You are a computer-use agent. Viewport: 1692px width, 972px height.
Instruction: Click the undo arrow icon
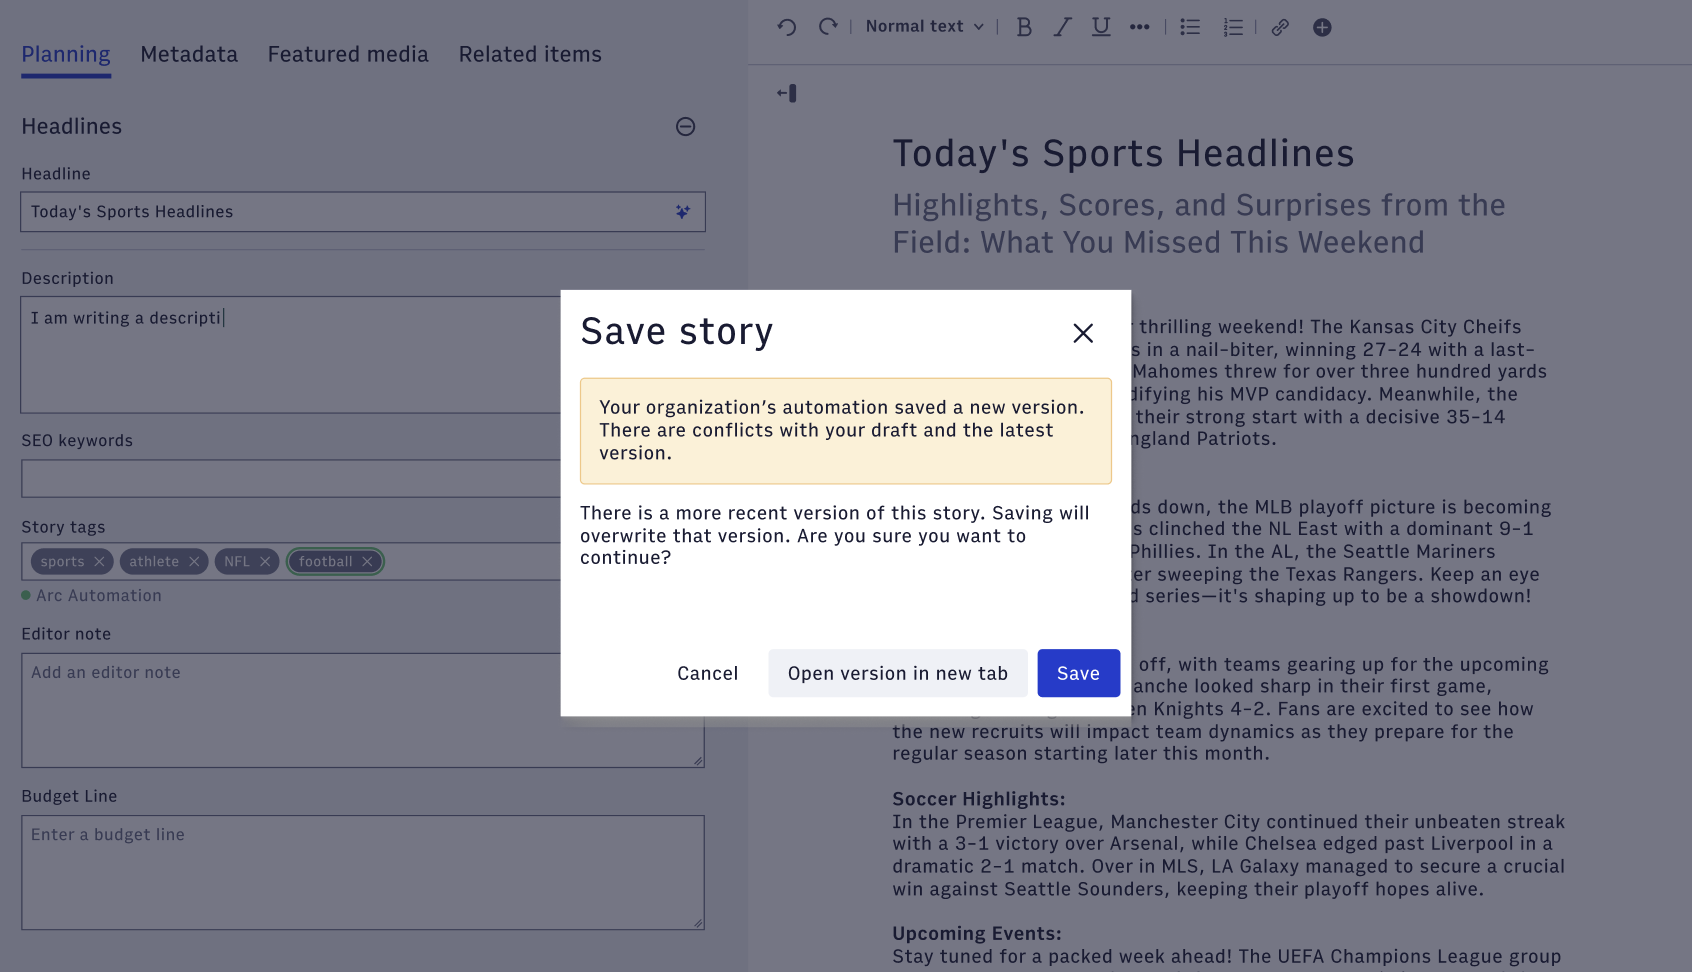[x=787, y=27]
